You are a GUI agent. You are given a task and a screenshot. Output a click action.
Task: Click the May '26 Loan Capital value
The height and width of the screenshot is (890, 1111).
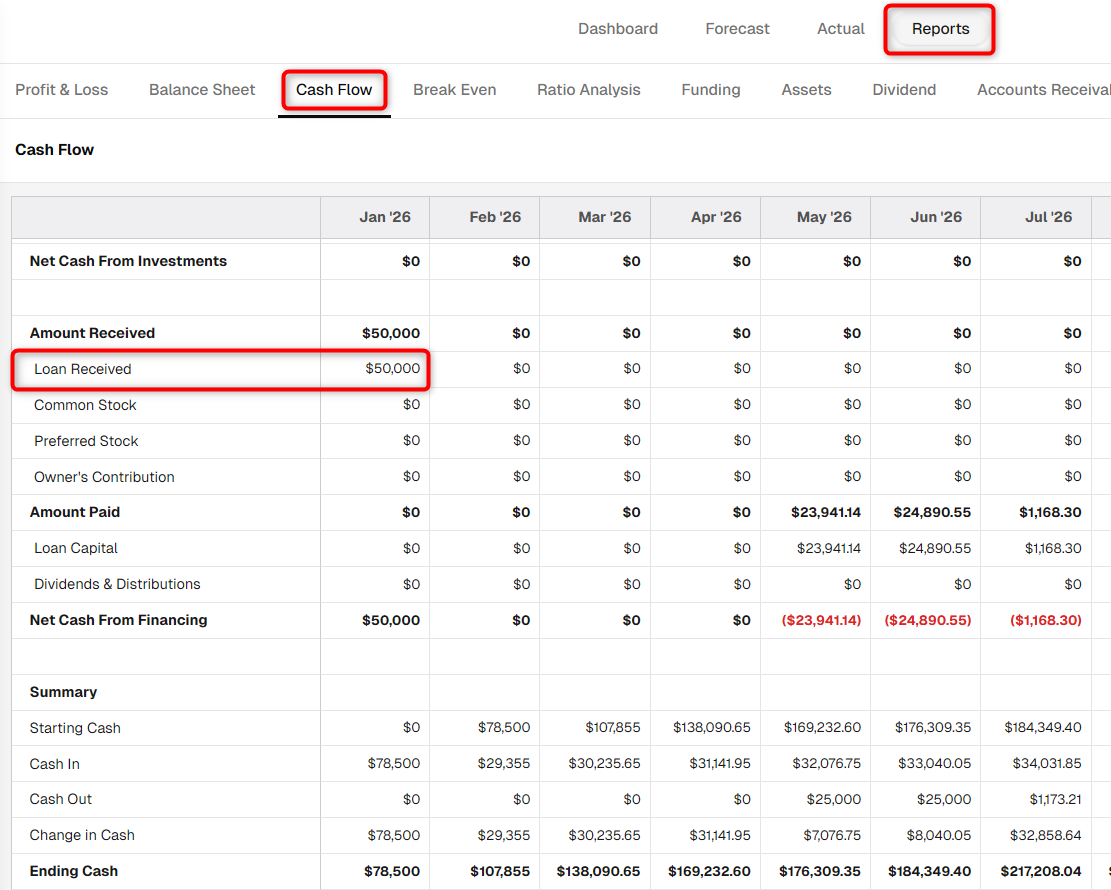(x=828, y=548)
